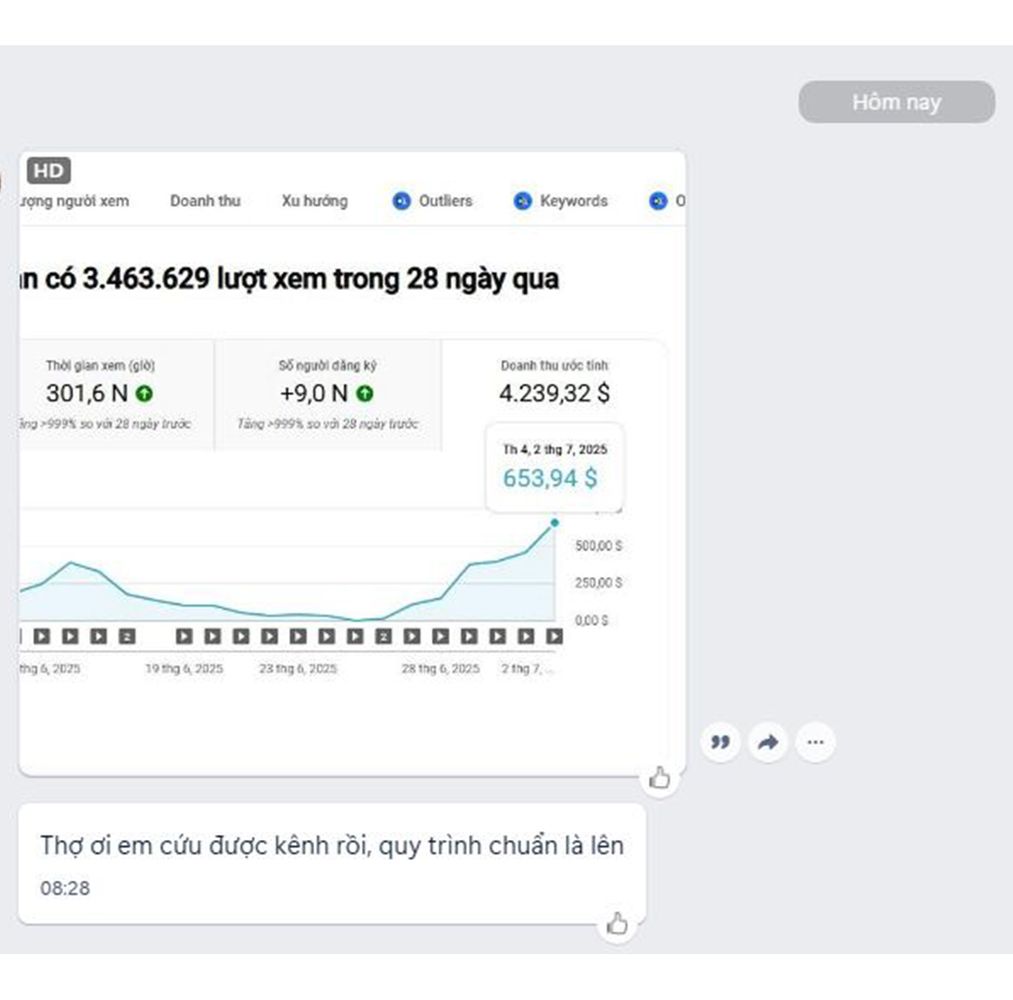Click the blue icon next to Outliers
The image size is (1013, 1000).
pyautogui.click(x=401, y=201)
